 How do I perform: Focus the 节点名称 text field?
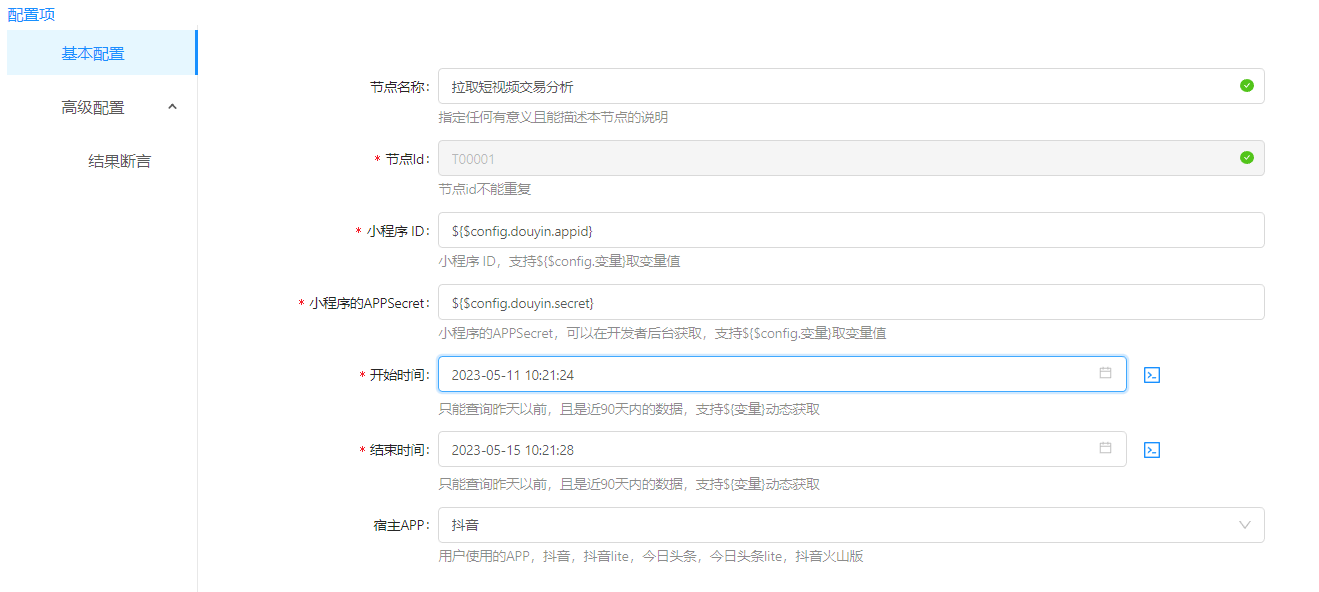point(830,87)
